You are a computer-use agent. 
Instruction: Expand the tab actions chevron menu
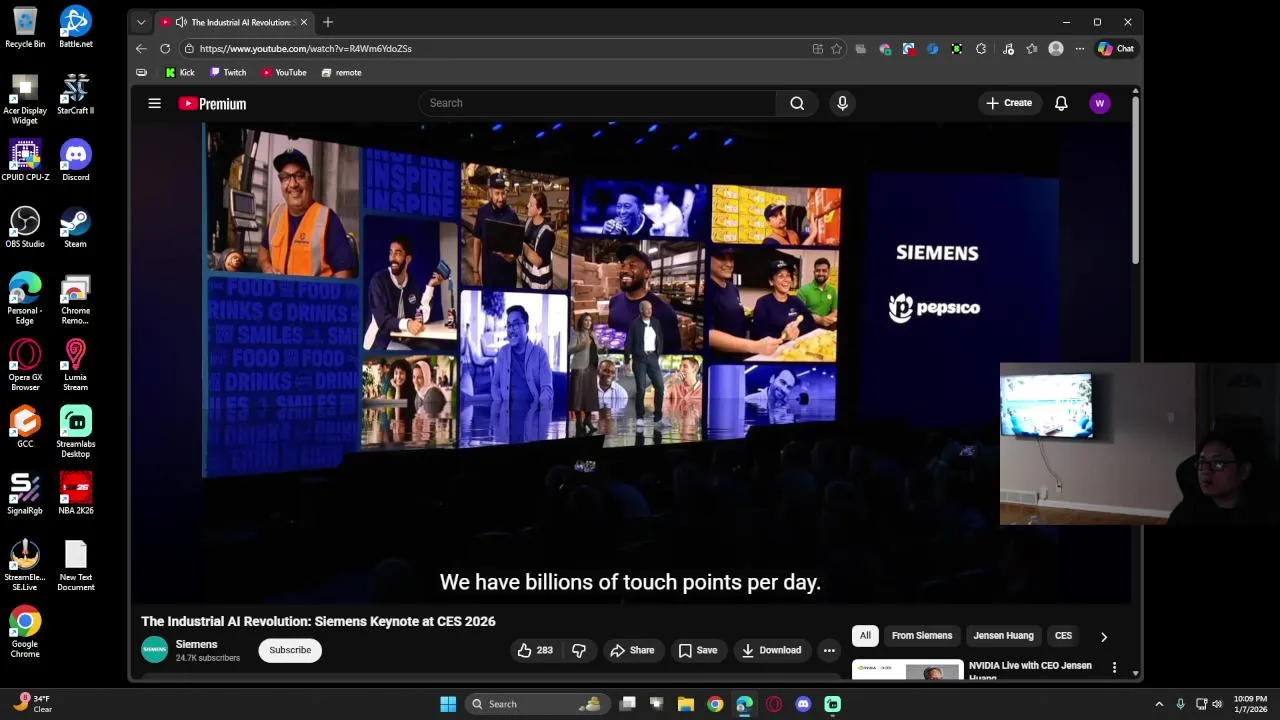click(141, 22)
